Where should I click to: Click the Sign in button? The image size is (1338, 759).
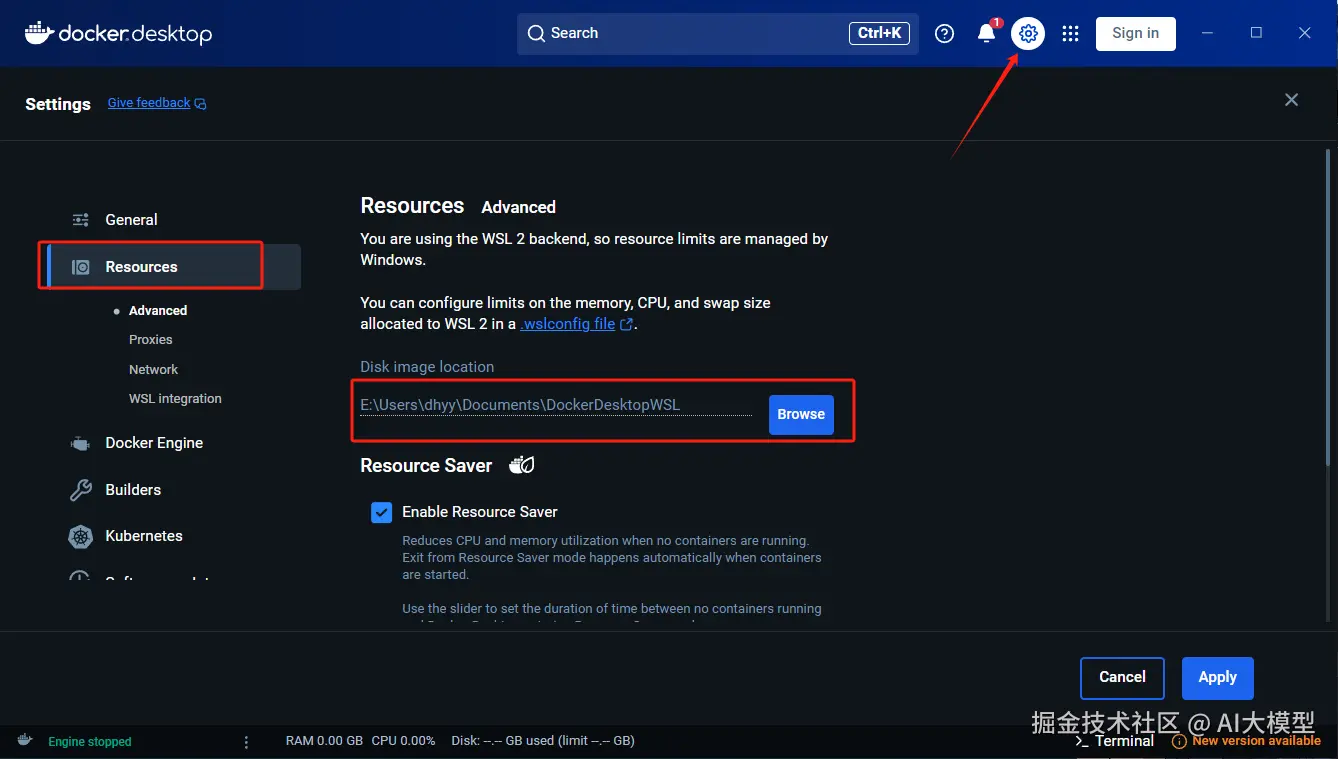pos(1135,33)
